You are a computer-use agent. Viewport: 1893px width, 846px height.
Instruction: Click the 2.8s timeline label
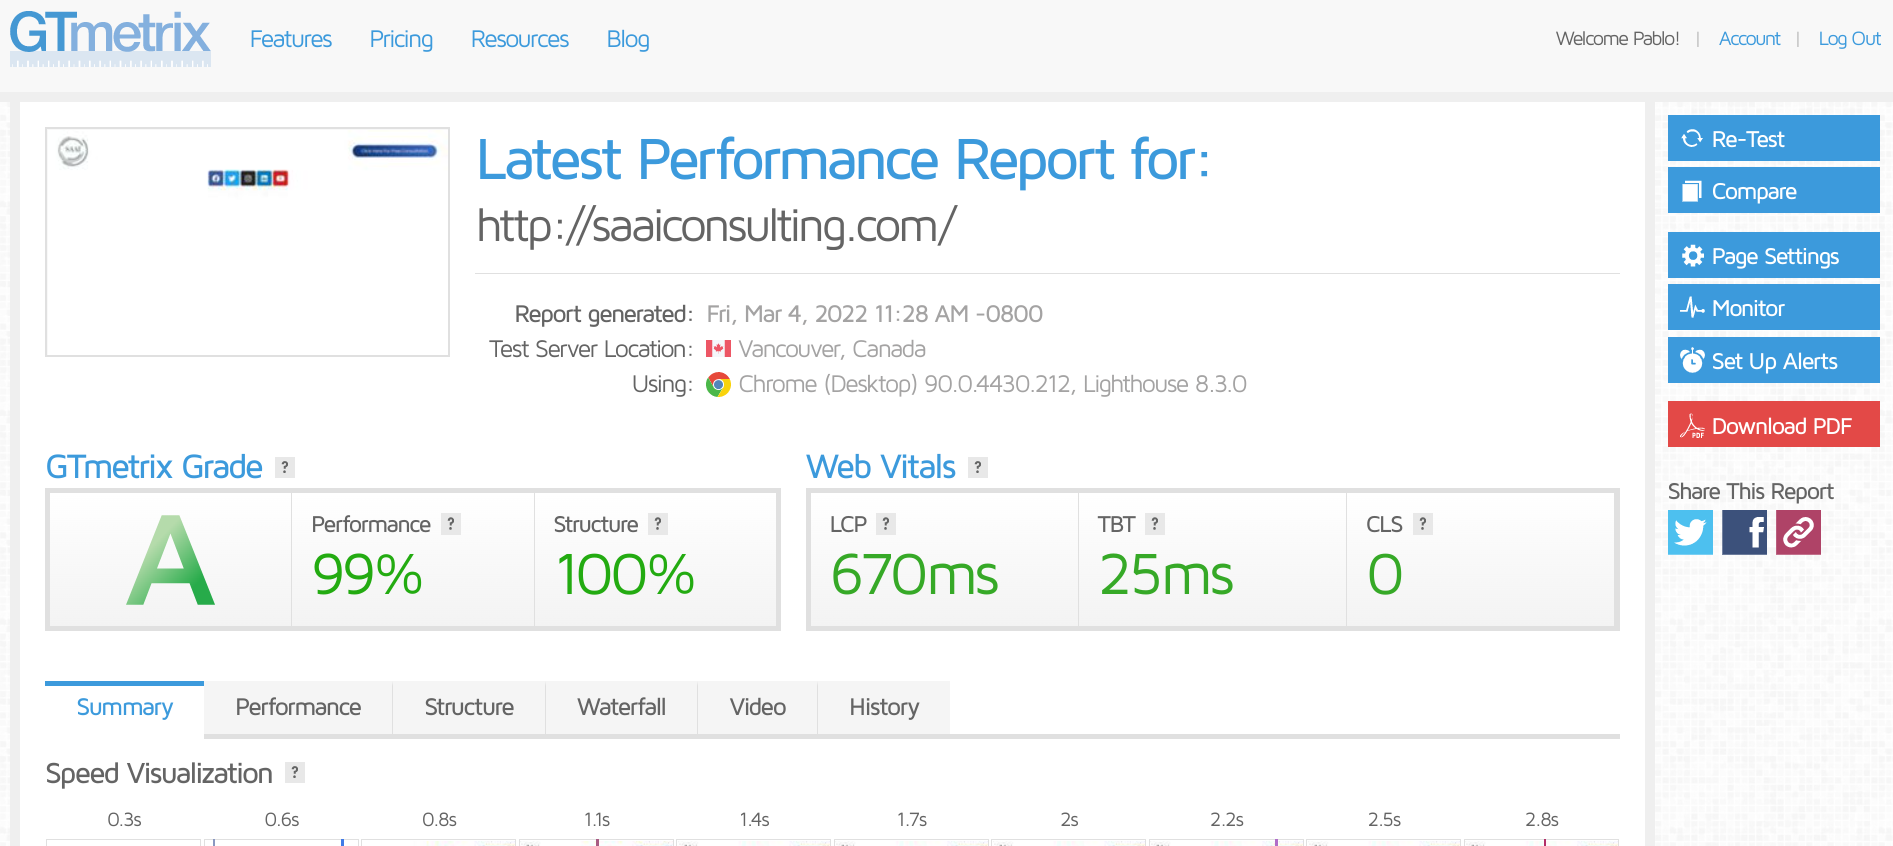1542,820
